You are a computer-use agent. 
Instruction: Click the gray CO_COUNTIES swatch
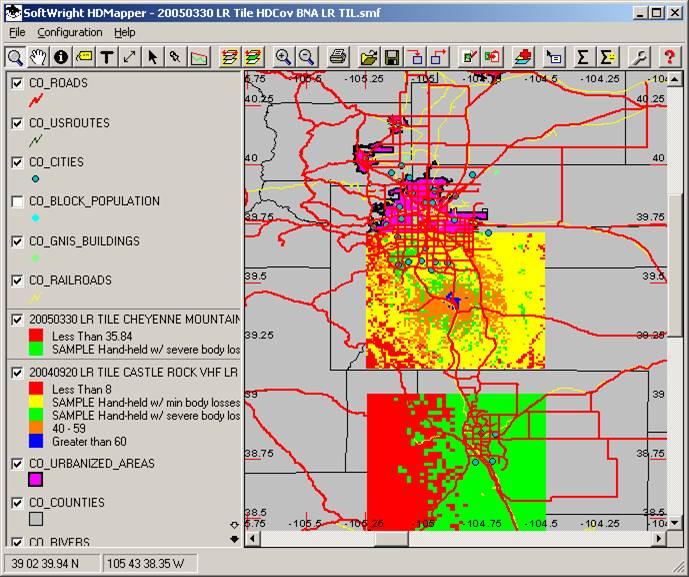[36, 519]
